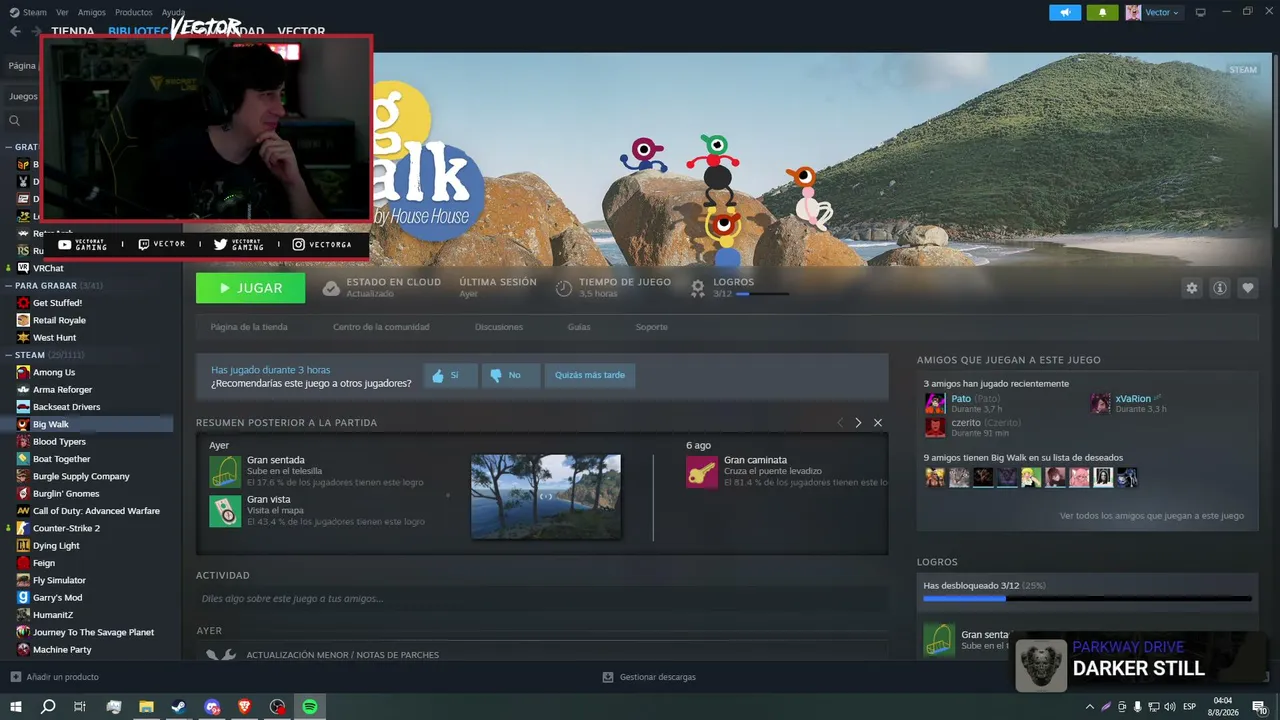Open Gran sentada achievement icon
The width and height of the screenshot is (1280, 720).
click(x=225, y=472)
